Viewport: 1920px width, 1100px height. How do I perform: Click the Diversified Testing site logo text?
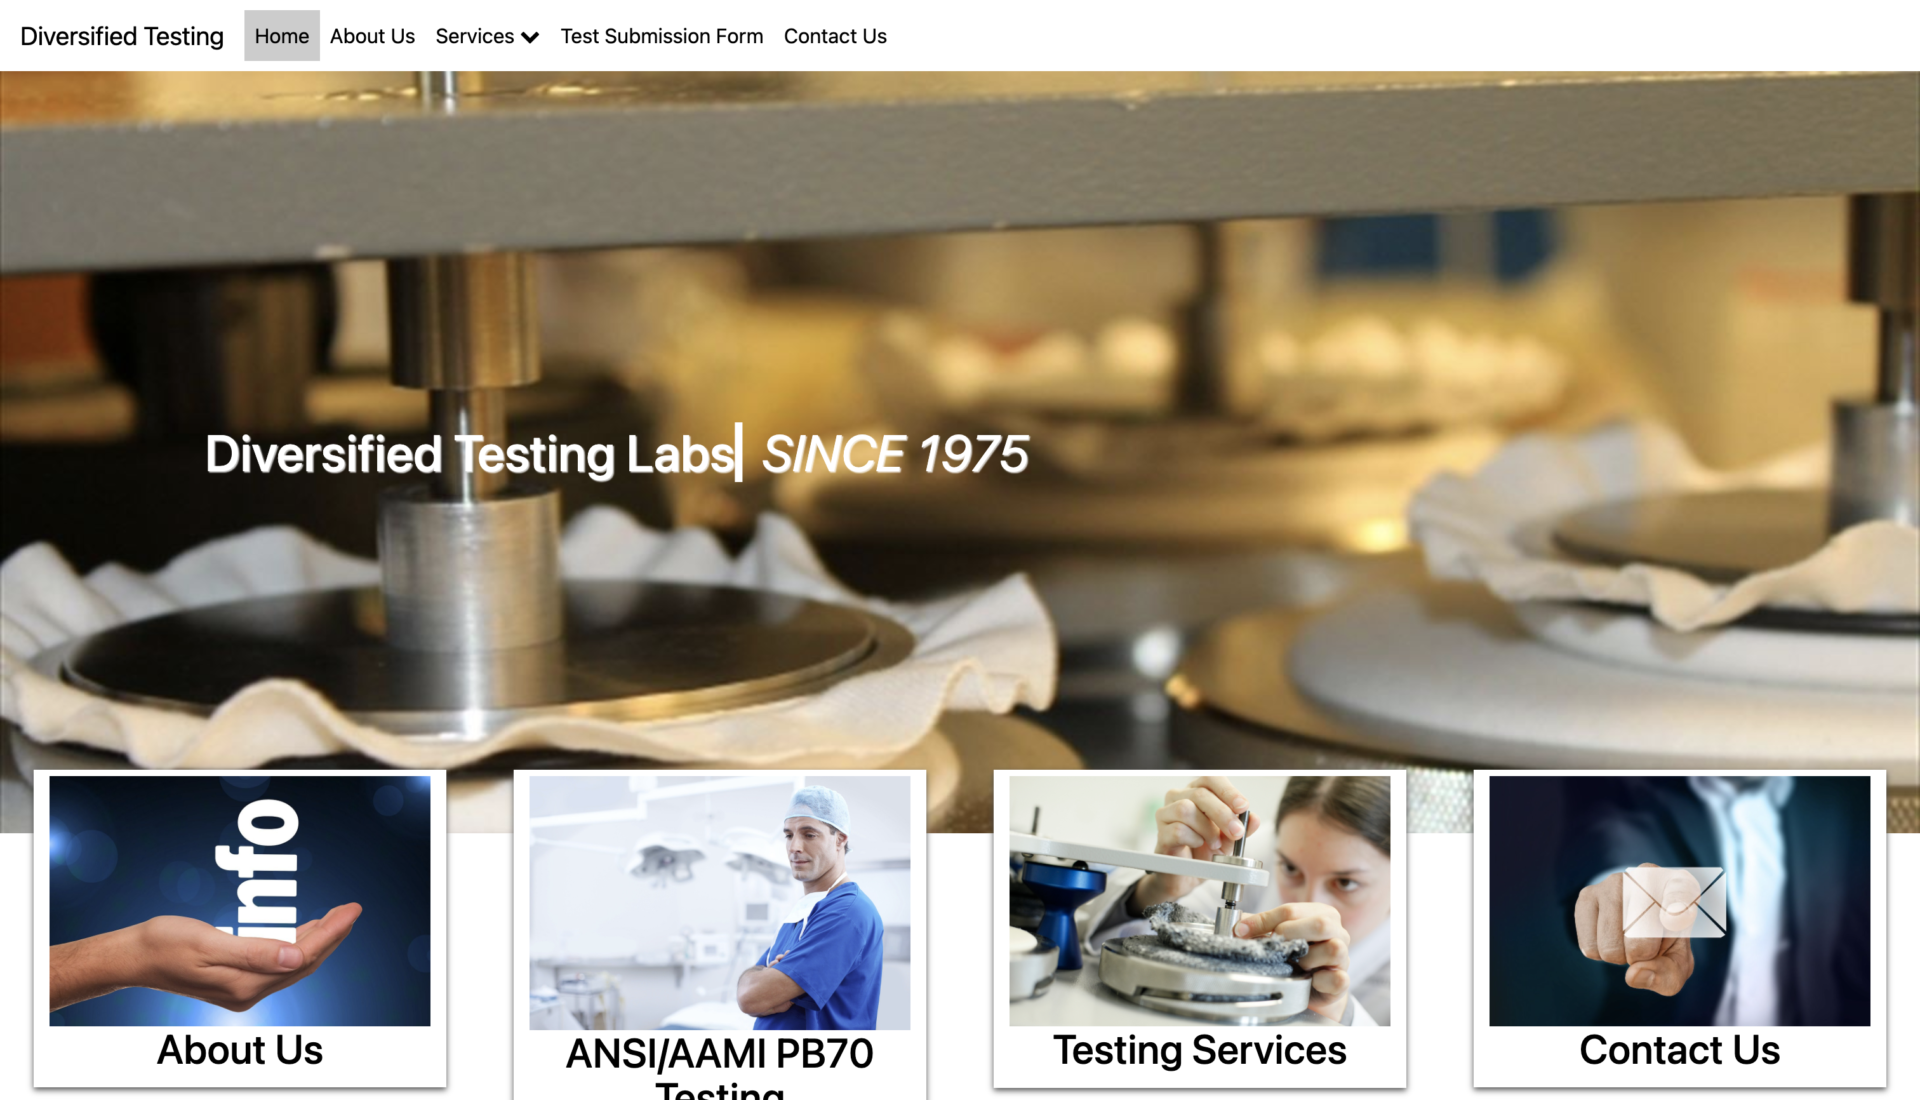click(122, 36)
